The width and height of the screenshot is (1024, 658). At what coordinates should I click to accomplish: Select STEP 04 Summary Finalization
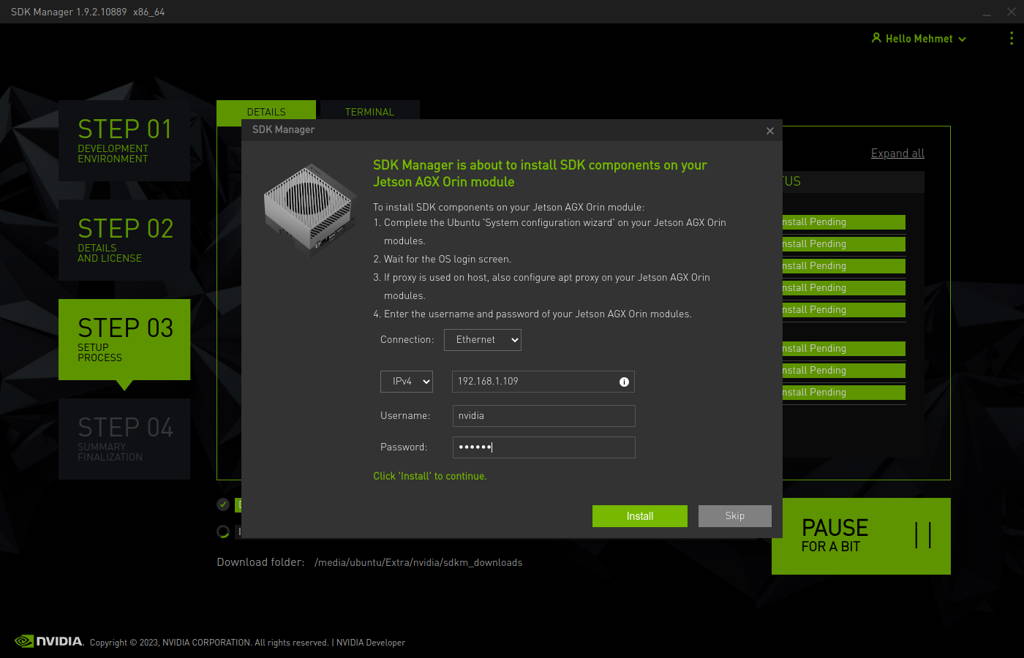click(124, 439)
